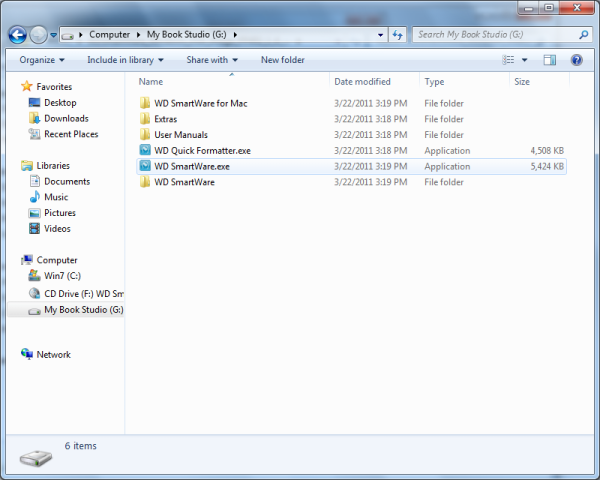Click the 'Extras' folder name
The width and height of the screenshot is (600, 480).
[x=165, y=119]
